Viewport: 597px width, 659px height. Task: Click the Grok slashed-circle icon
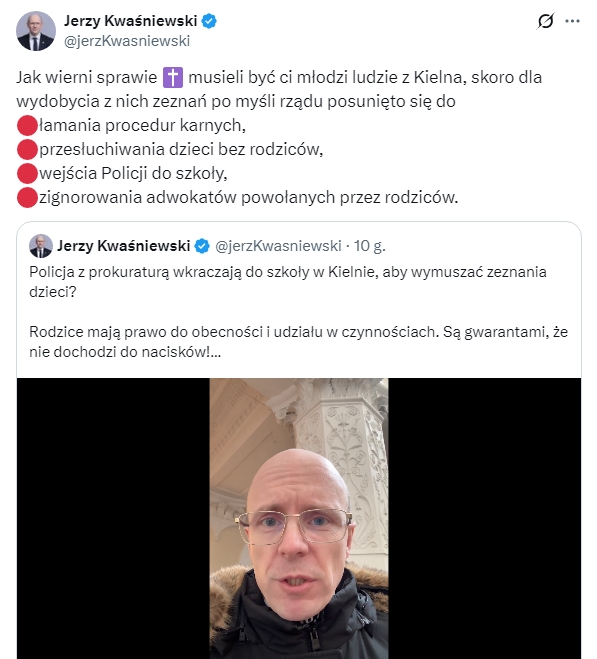tap(545, 21)
